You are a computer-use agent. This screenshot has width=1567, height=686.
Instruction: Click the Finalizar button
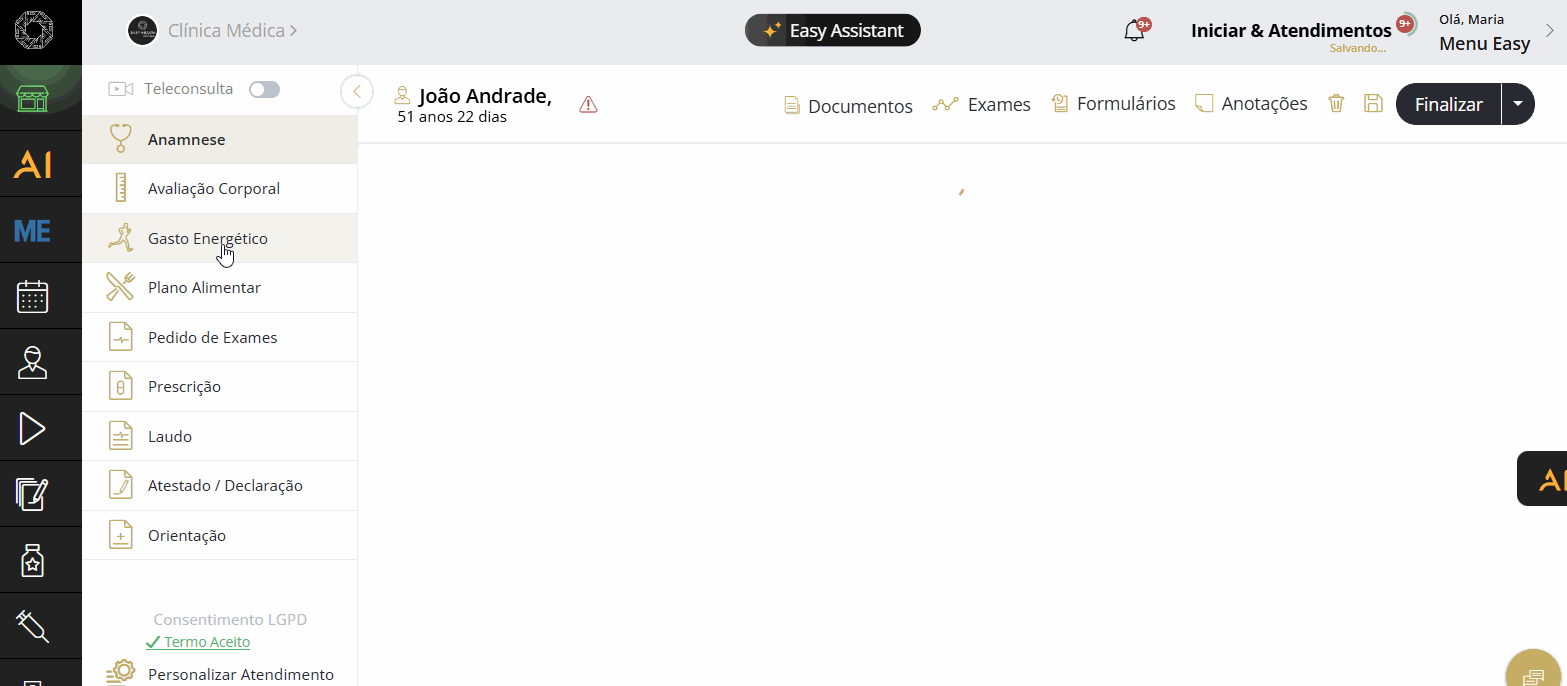[1448, 104]
